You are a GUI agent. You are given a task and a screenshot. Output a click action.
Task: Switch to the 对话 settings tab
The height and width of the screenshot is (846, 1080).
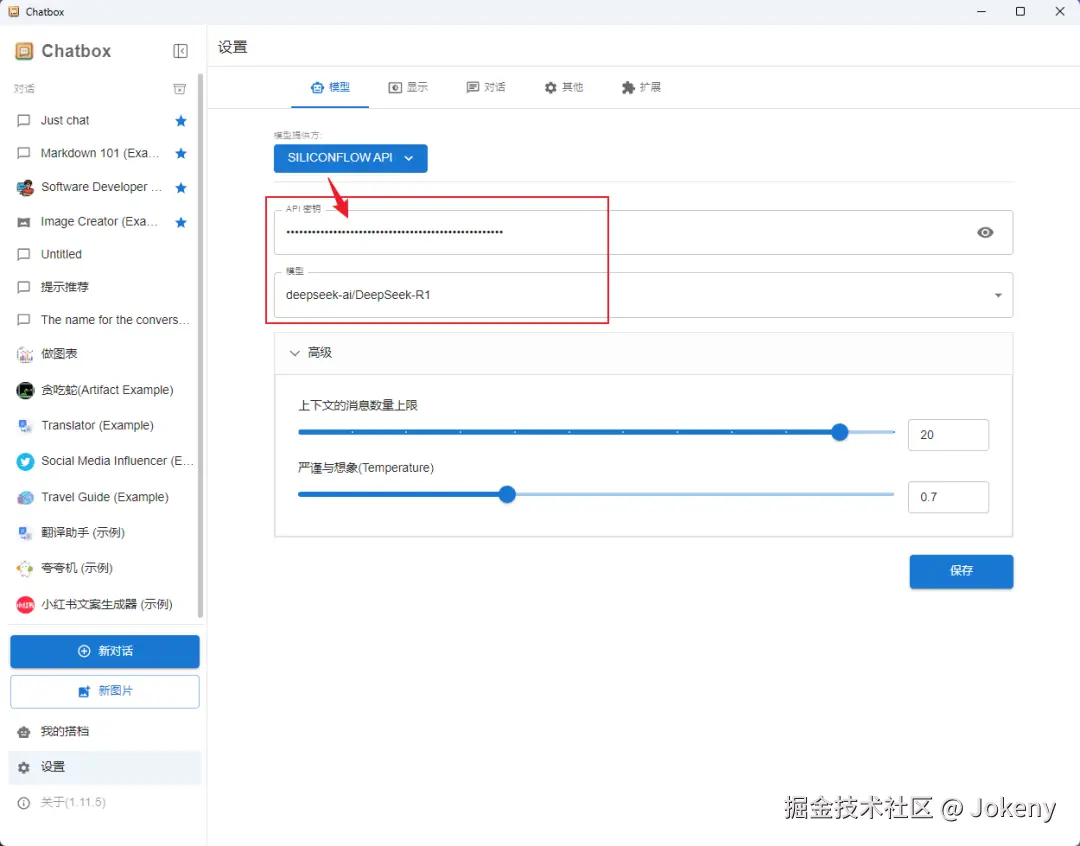tap(486, 87)
